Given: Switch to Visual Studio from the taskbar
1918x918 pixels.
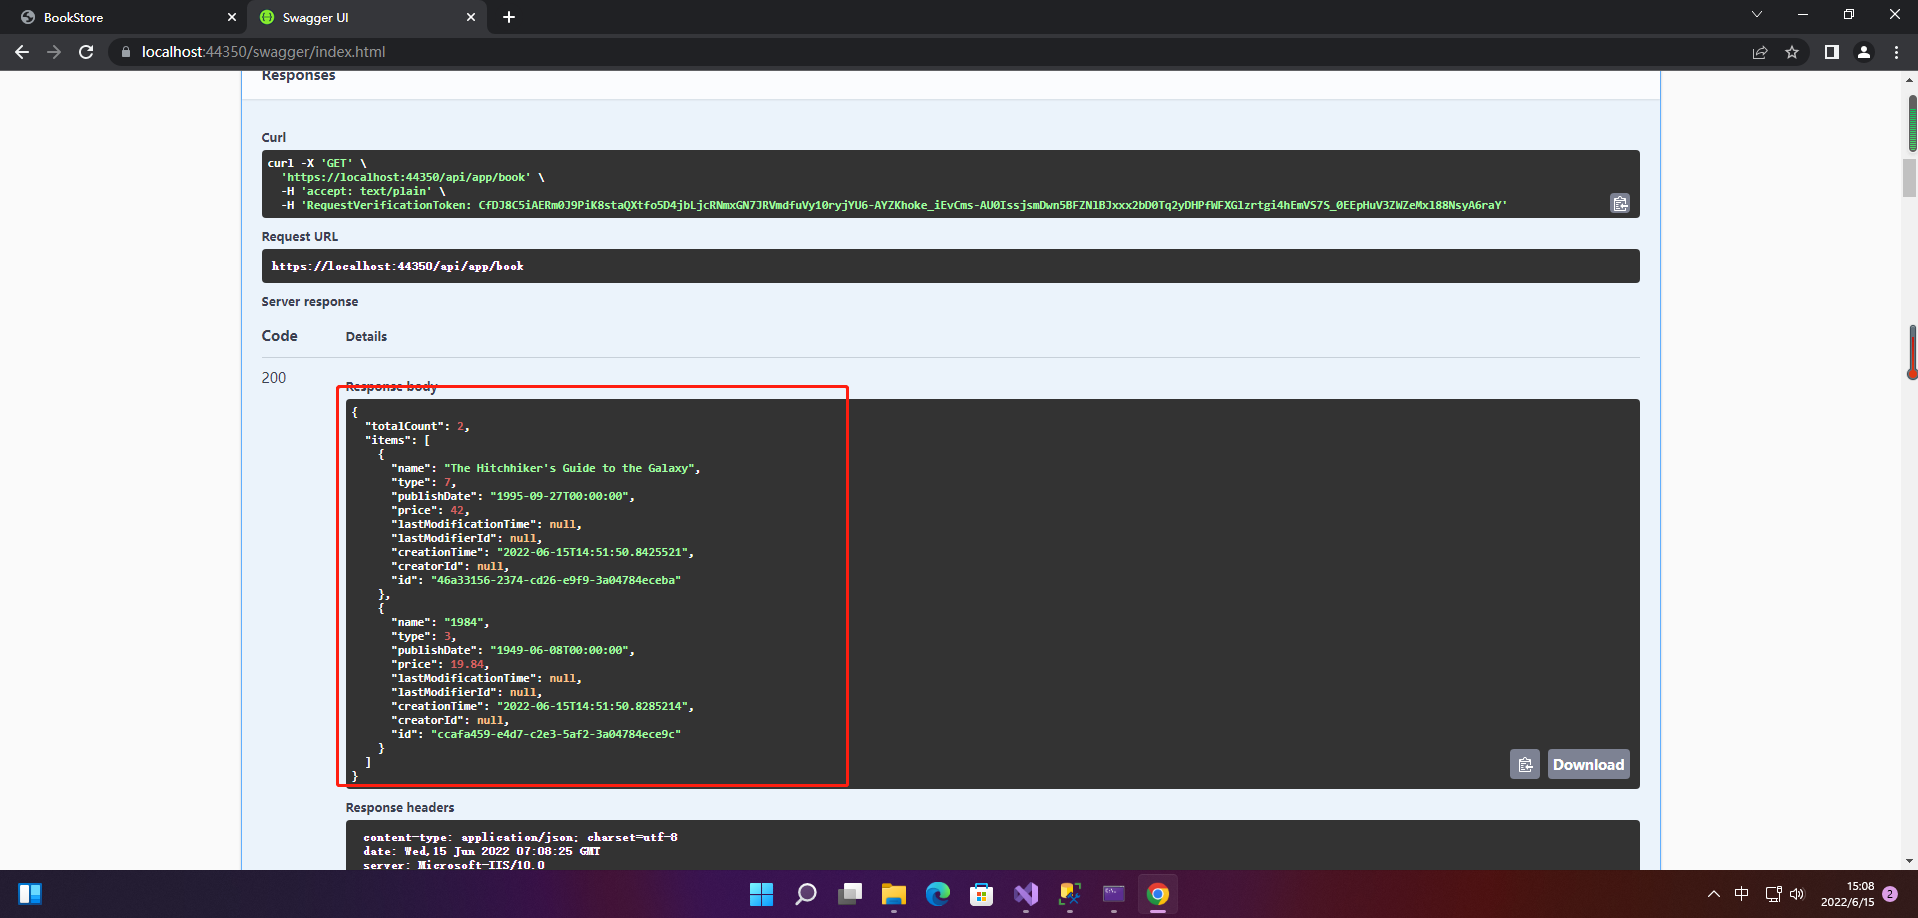Looking at the screenshot, I should click(x=1025, y=894).
